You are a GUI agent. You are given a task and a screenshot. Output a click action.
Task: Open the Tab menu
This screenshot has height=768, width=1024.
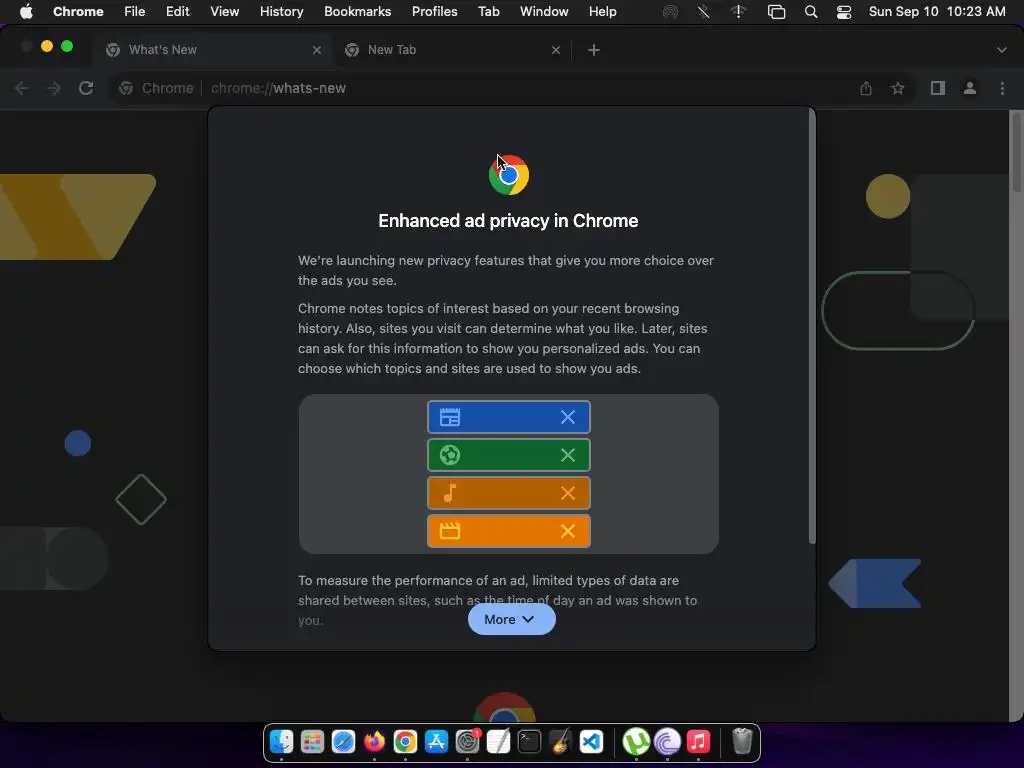pos(488,11)
